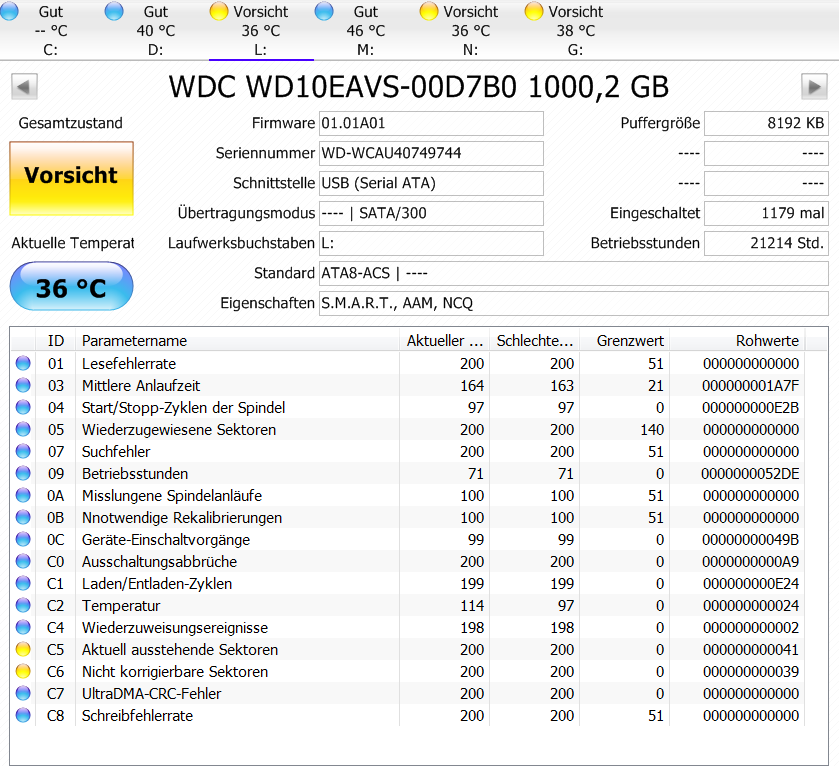
Task: Click the Betriebsstunden value 21214 Std.
Action: 766,243
